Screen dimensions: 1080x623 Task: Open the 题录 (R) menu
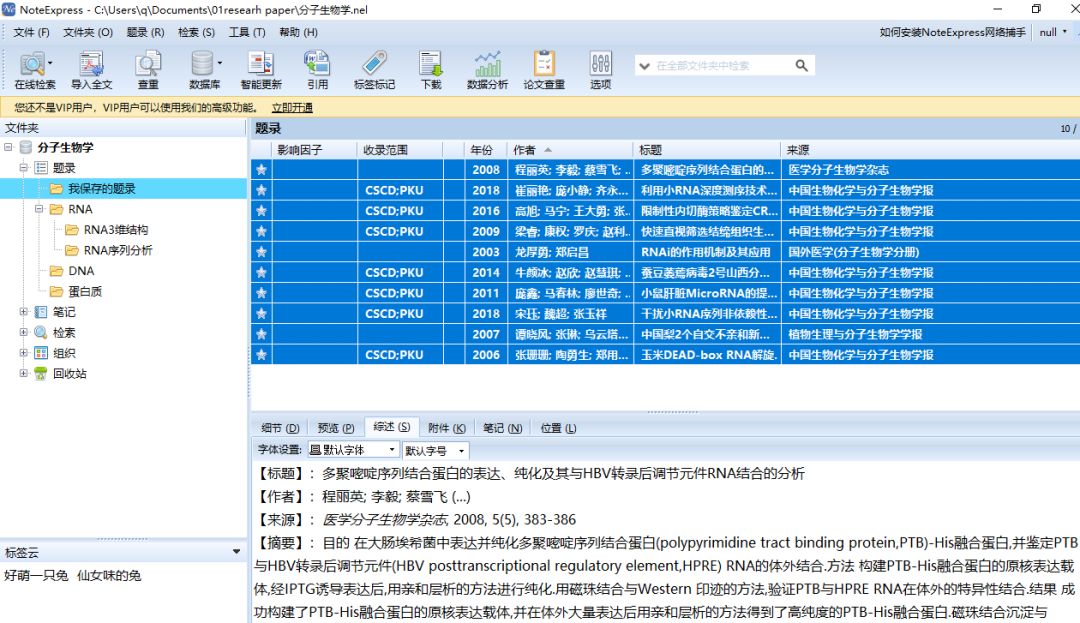145,32
